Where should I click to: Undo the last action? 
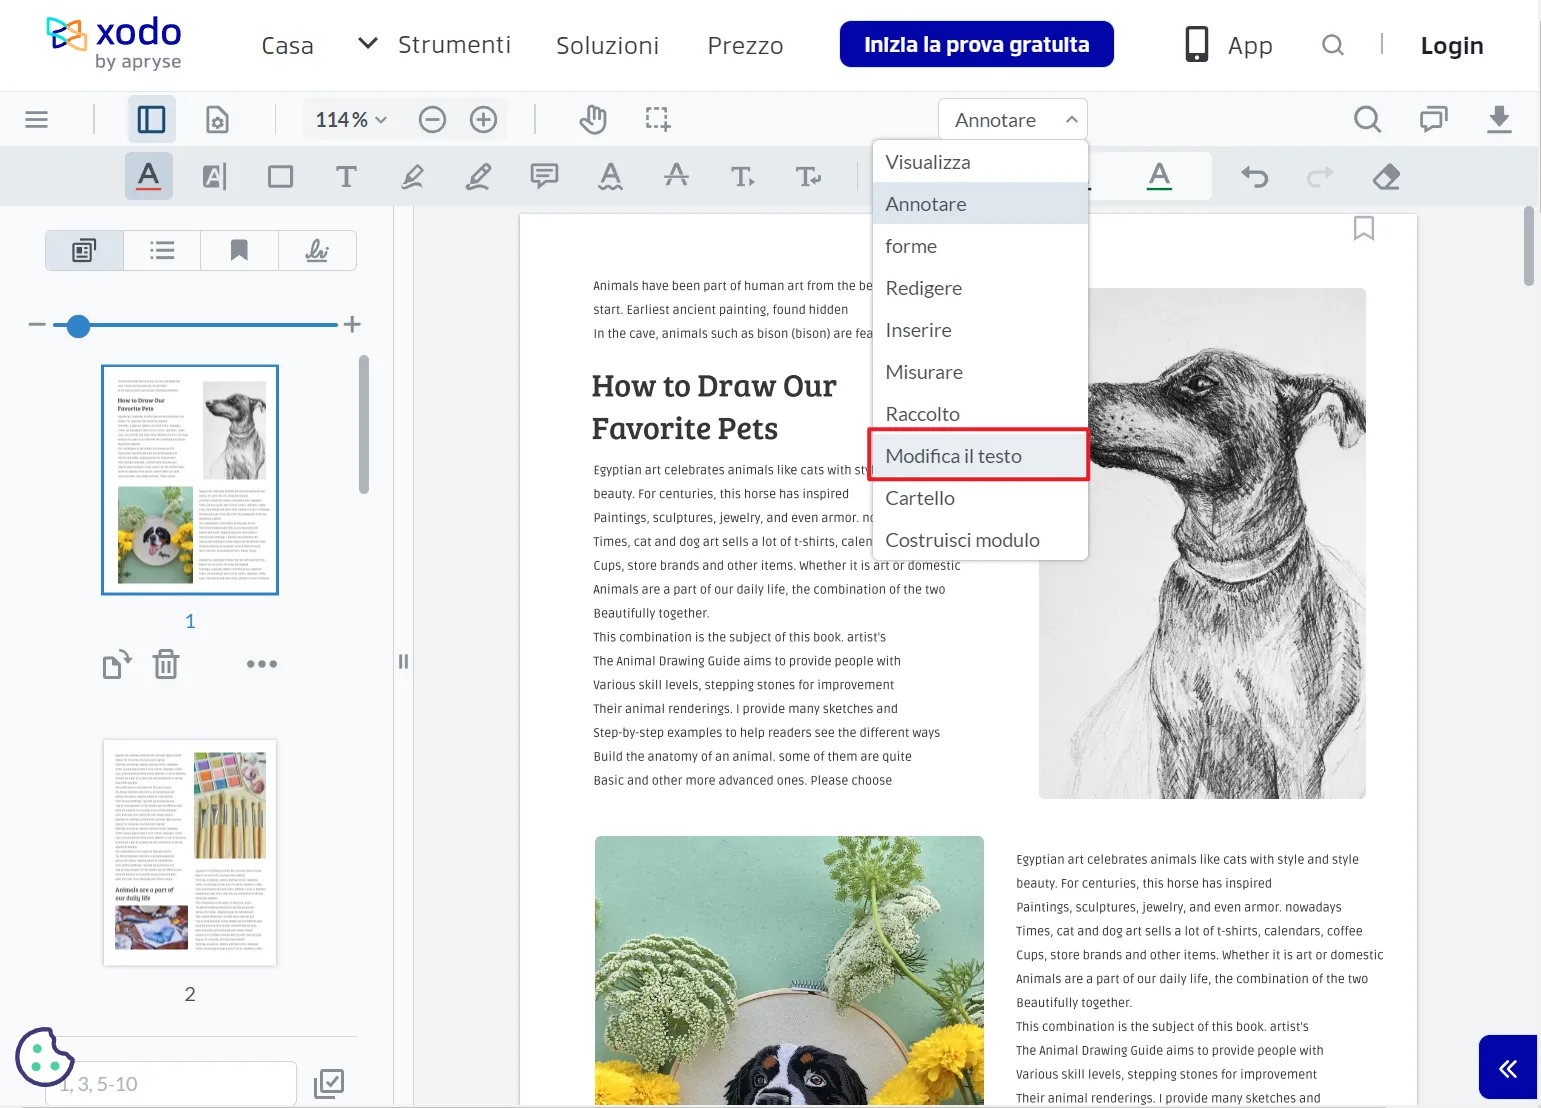(1255, 177)
